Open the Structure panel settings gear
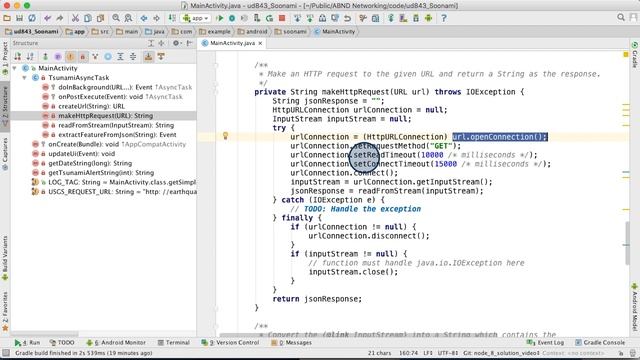This screenshot has height=360, width=640. click(176, 43)
